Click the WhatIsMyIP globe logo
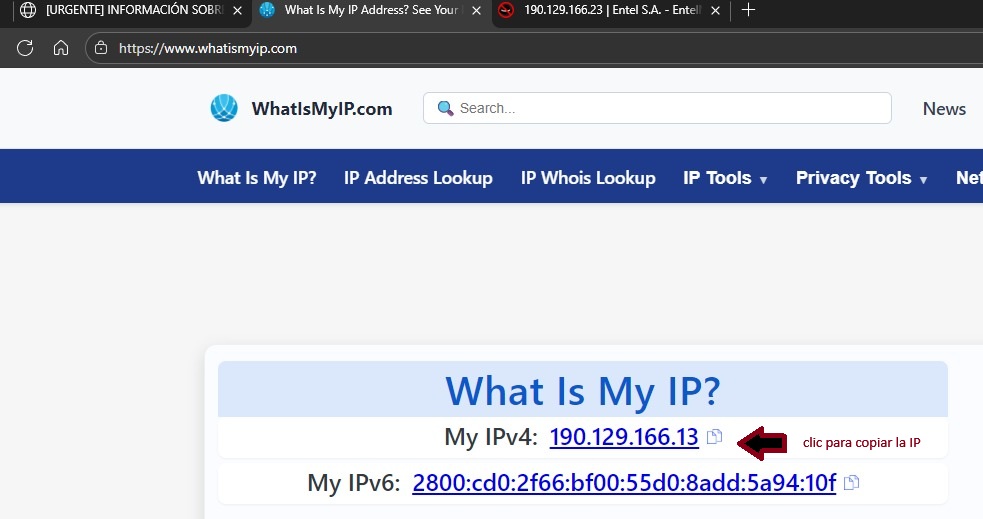 224,108
